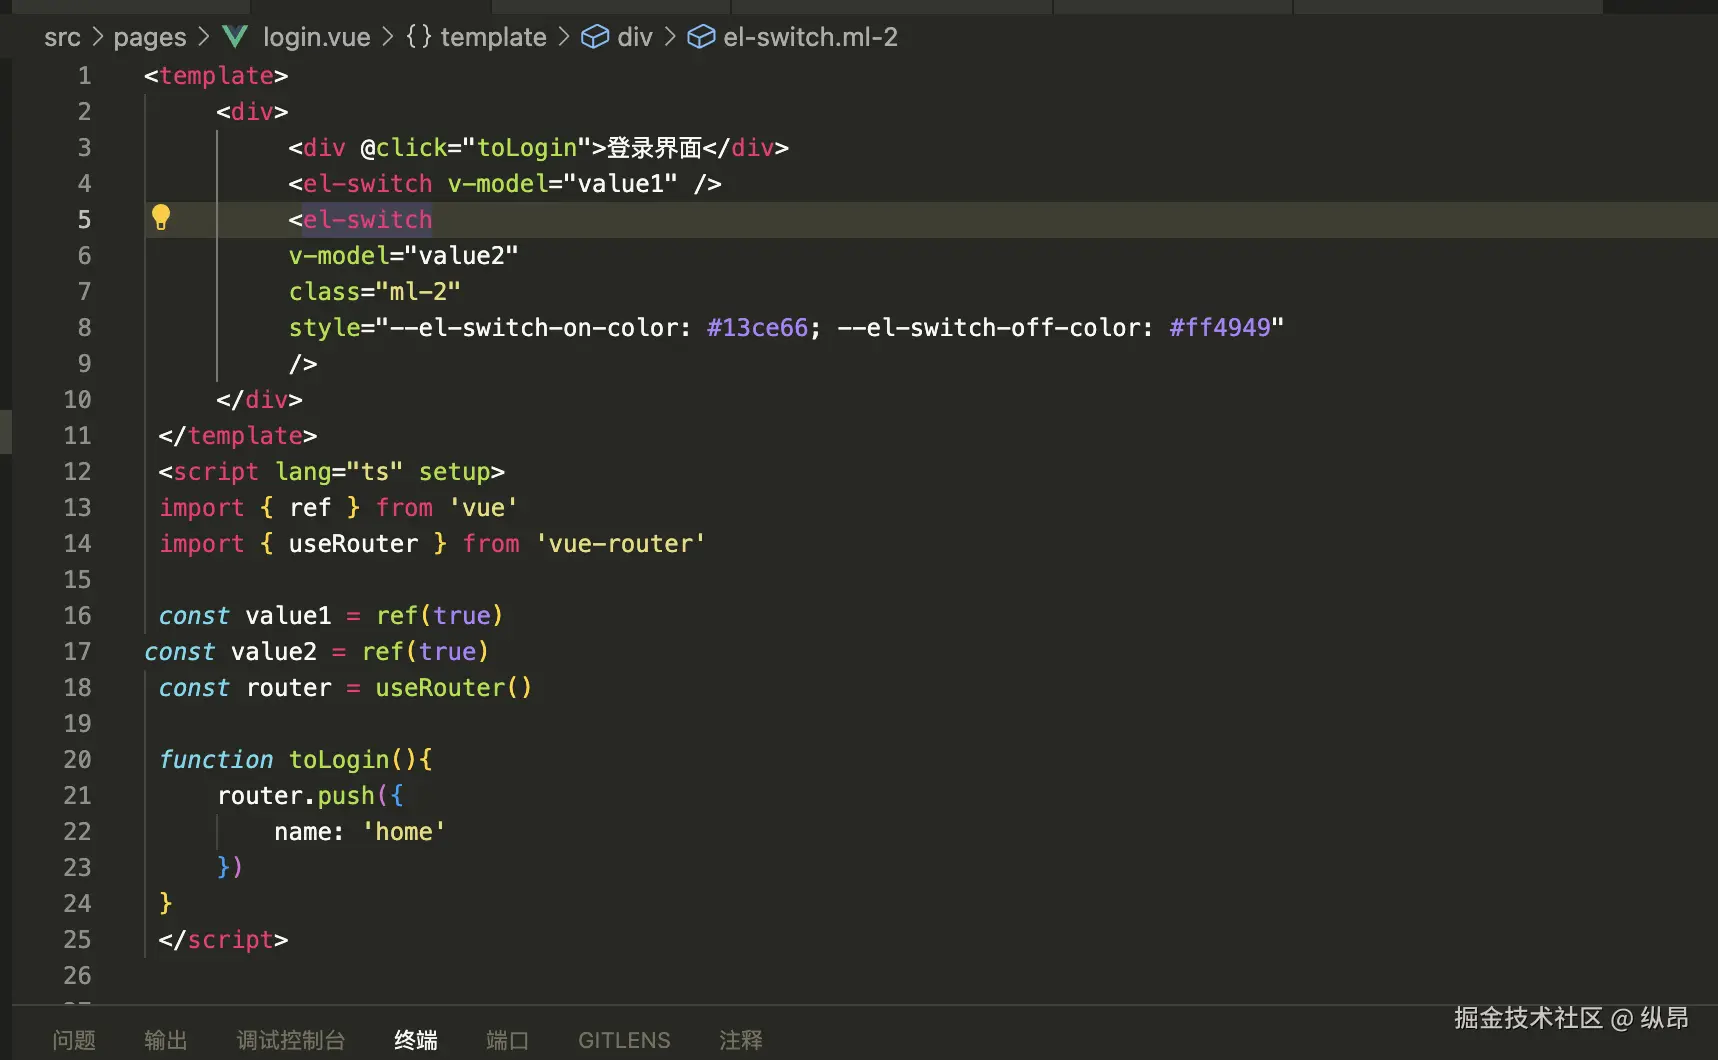
Task: Click the closing </template> tag
Action: tap(238, 436)
